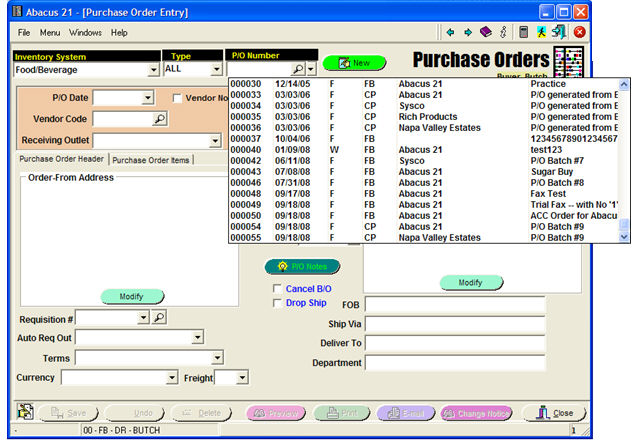
Task: Check the Drop Ship checkbox
Action: (x=277, y=303)
